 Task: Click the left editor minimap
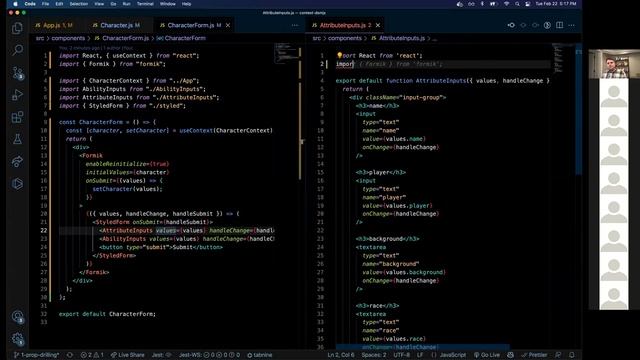(x=287, y=53)
